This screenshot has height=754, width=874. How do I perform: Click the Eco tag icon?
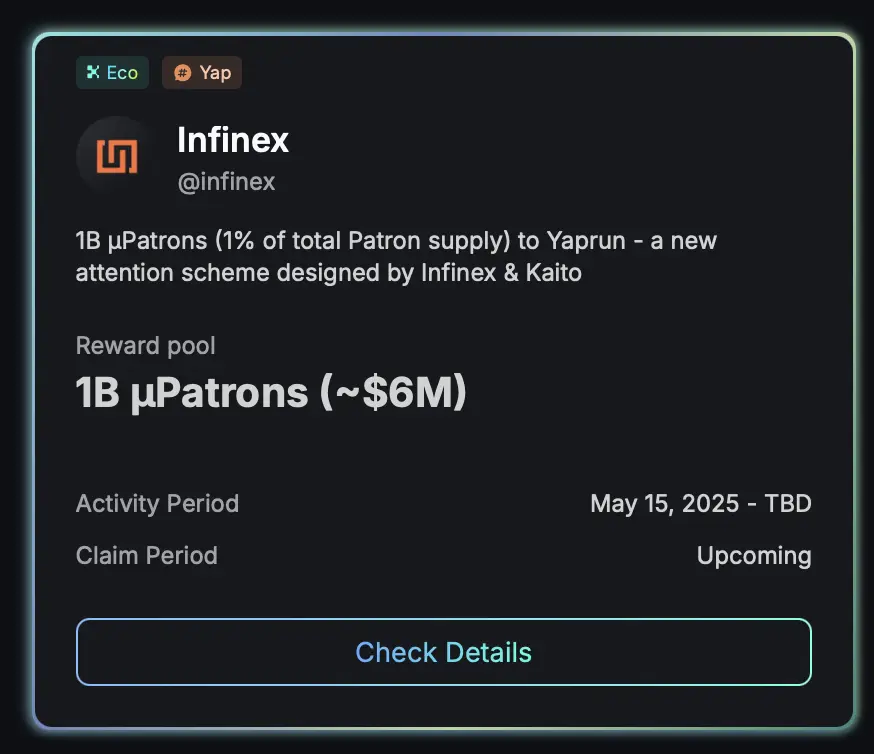click(x=93, y=72)
